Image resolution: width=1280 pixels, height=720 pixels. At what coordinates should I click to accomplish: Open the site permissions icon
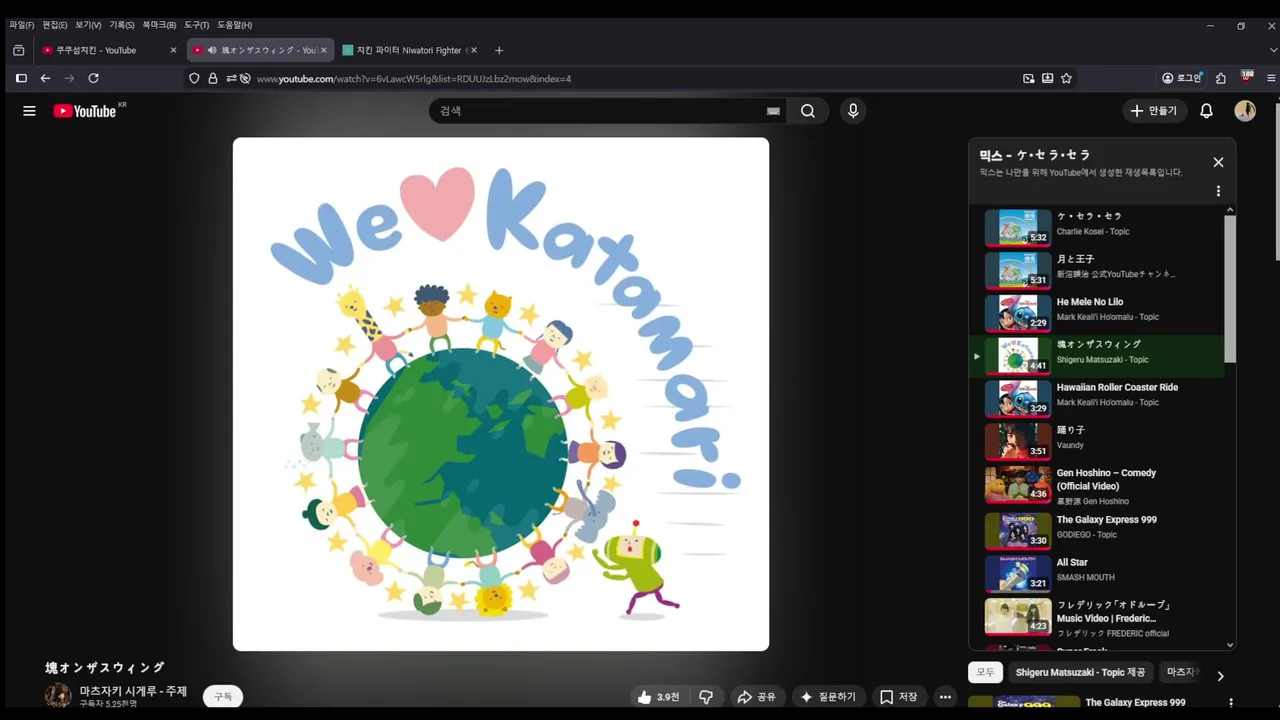pos(231,78)
